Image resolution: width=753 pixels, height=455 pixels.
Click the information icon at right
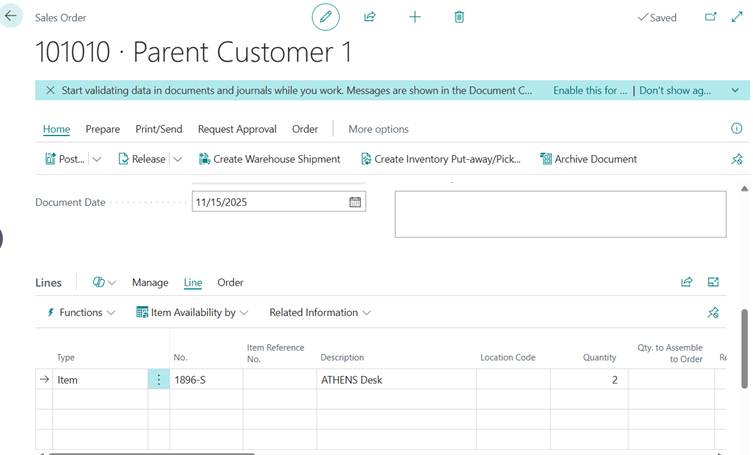coord(737,129)
